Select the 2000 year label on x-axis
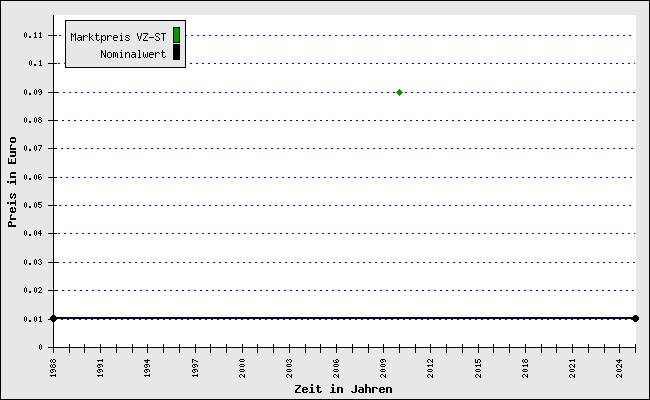This screenshot has width=650, height=400. (242, 367)
